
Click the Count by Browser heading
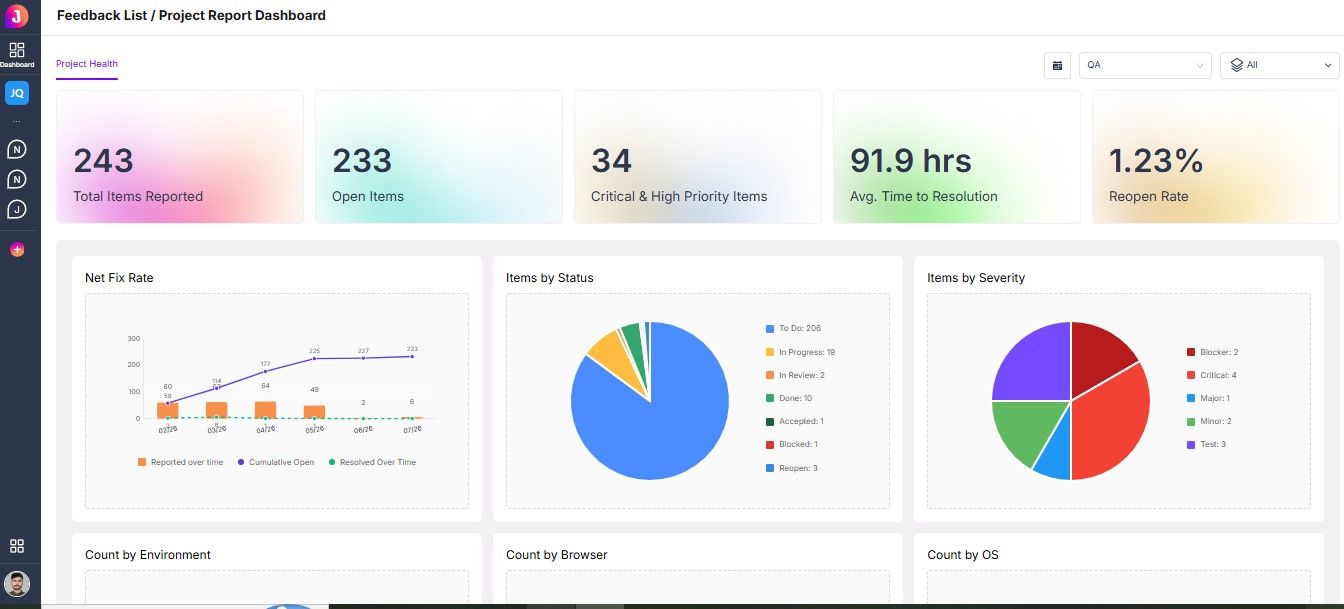coord(557,554)
